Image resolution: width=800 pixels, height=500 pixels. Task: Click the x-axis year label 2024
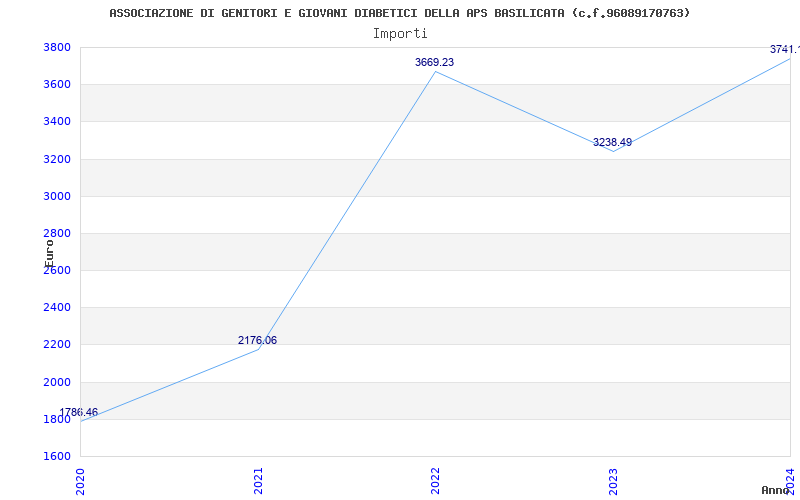[x=790, y=481]
